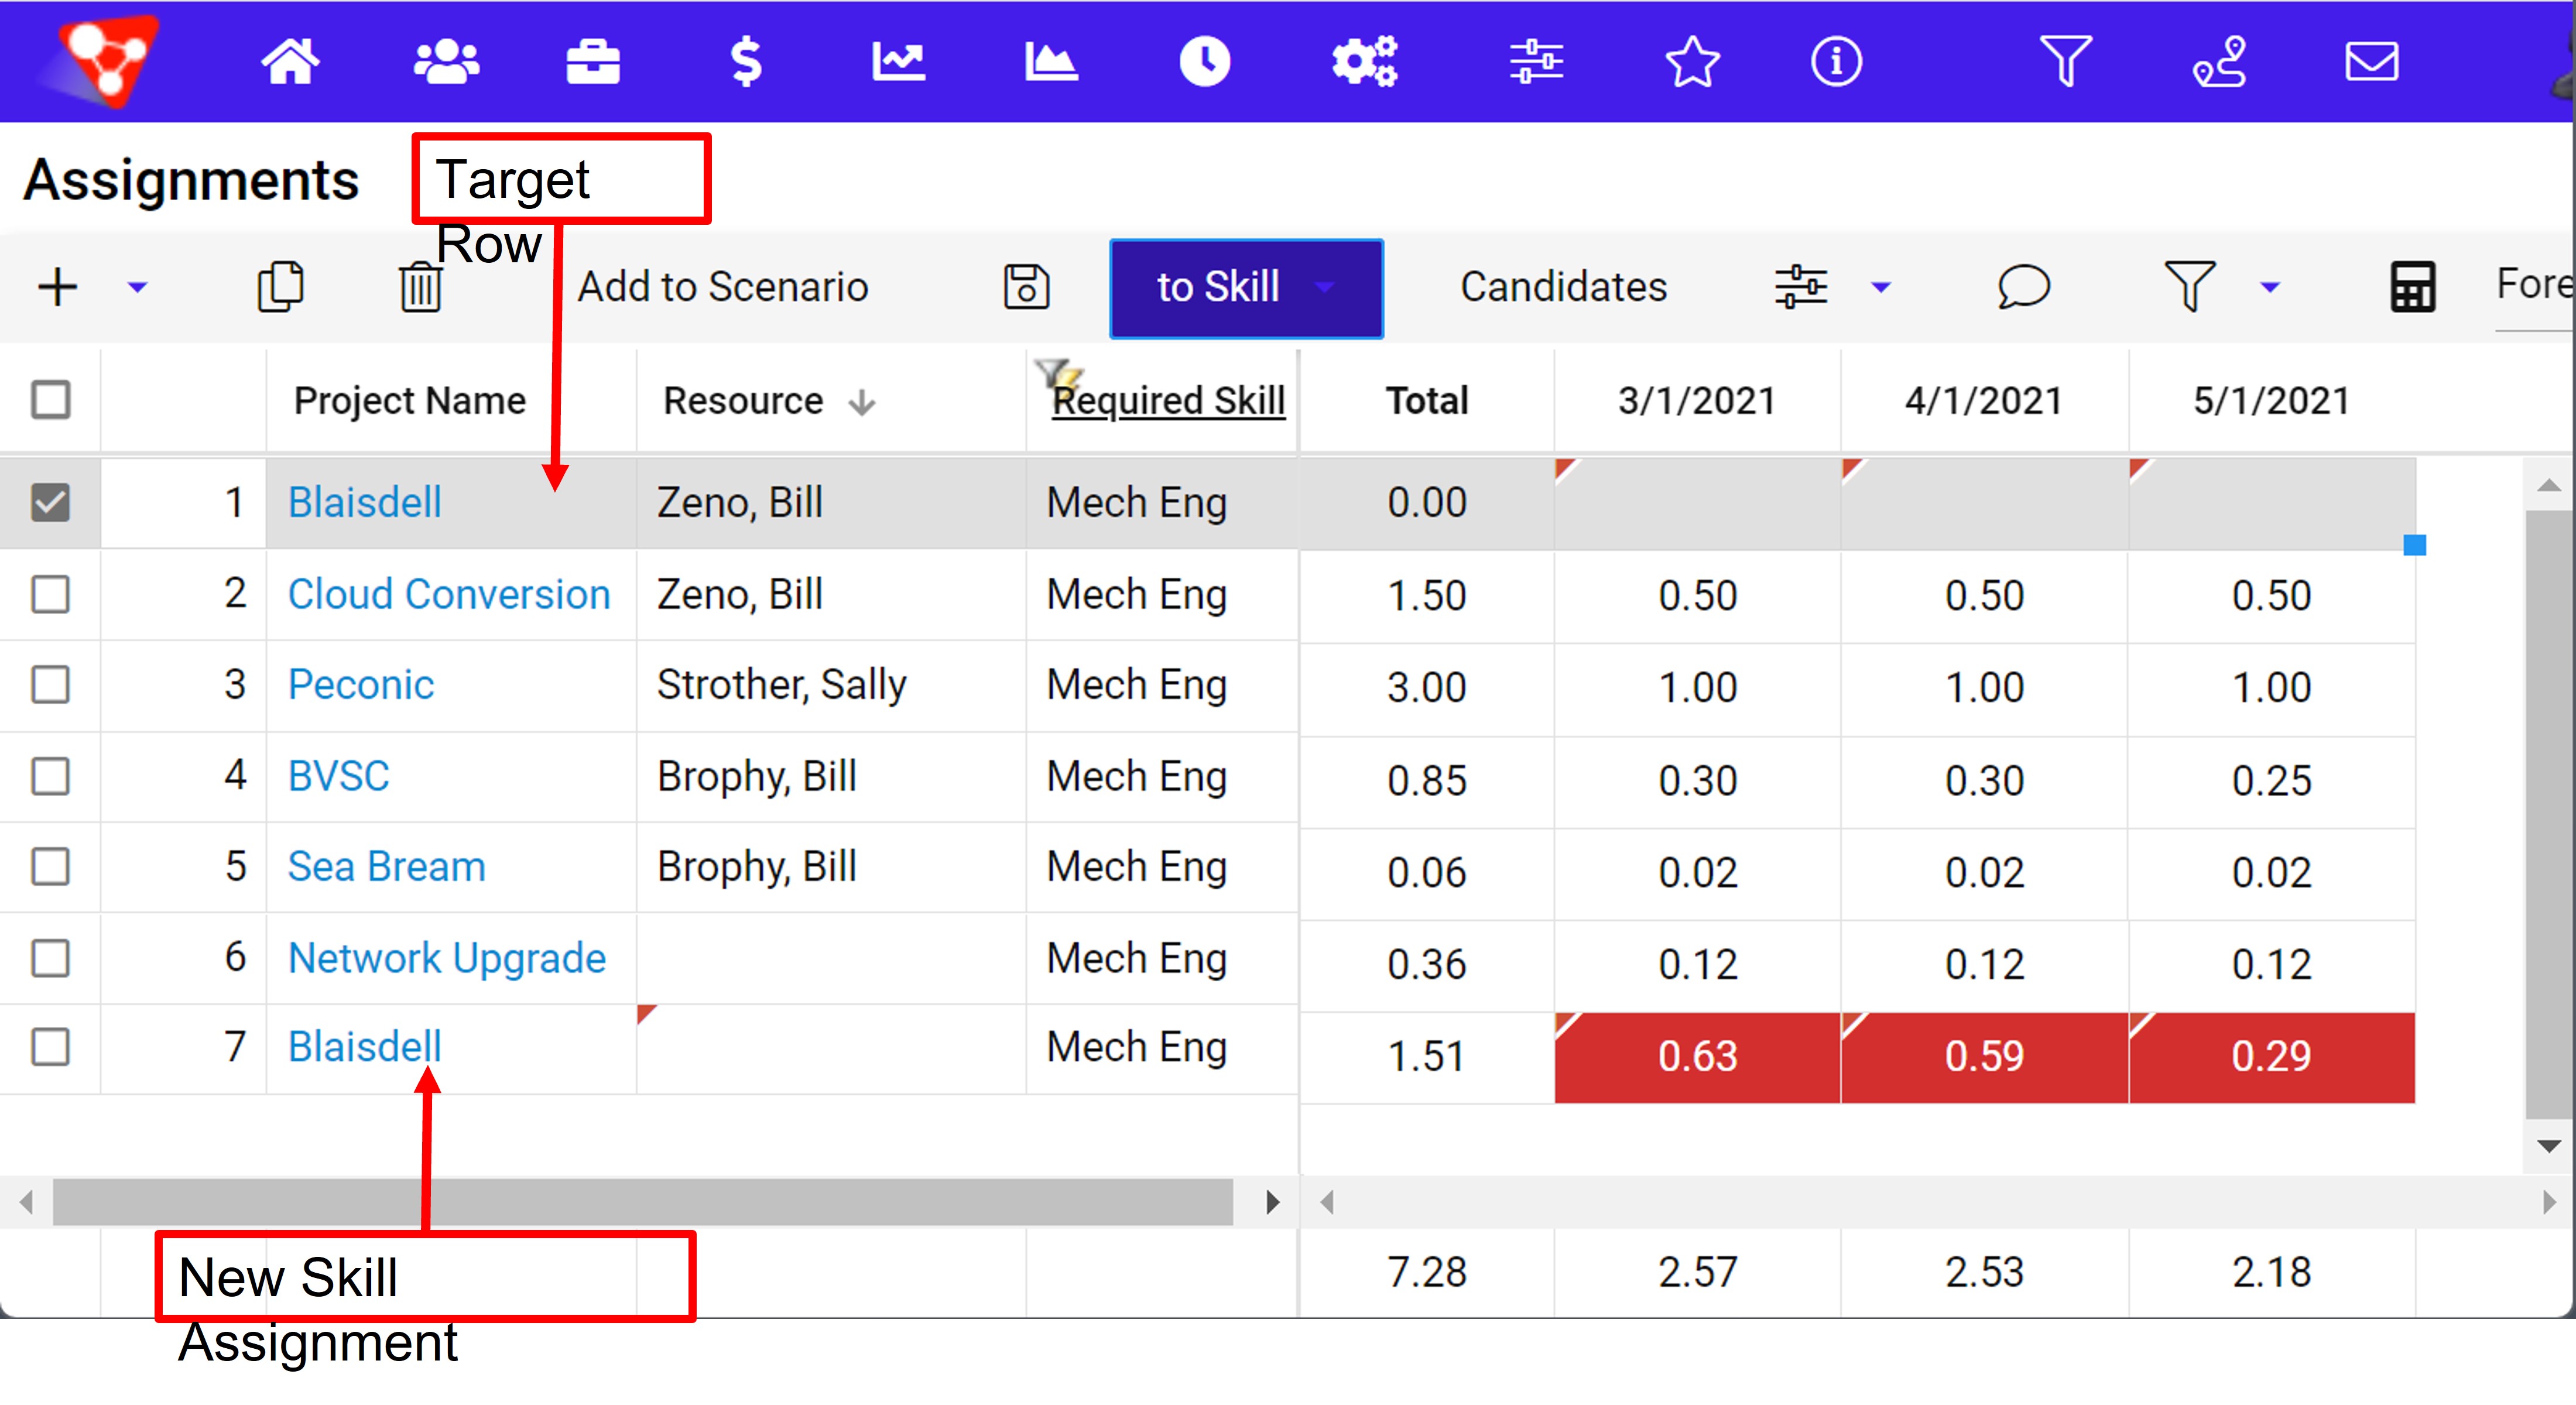Click the save icon in the toolbar
The height and width of the screenshot is (1405, 2576).
click(x=1026, y=287)
